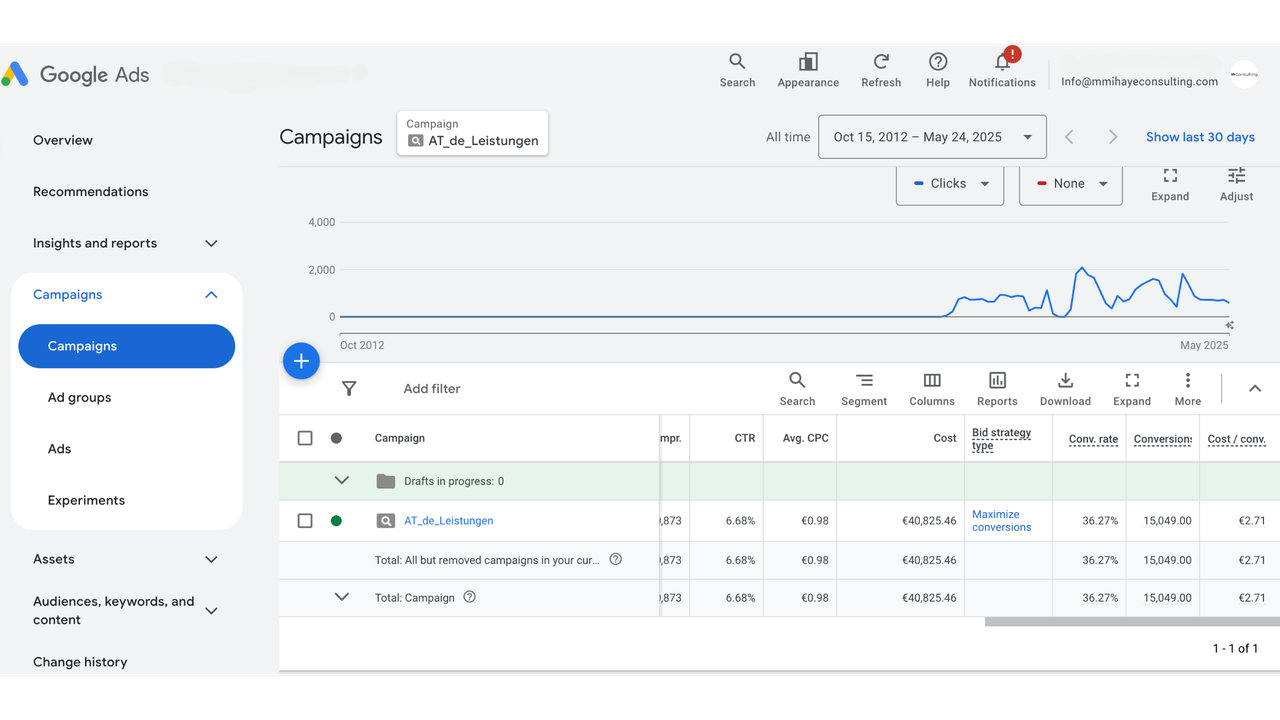Open the date range dropdown
The width and height of the screenshot is (1280, 720).
pyautogui.click(x=932, y=137)
